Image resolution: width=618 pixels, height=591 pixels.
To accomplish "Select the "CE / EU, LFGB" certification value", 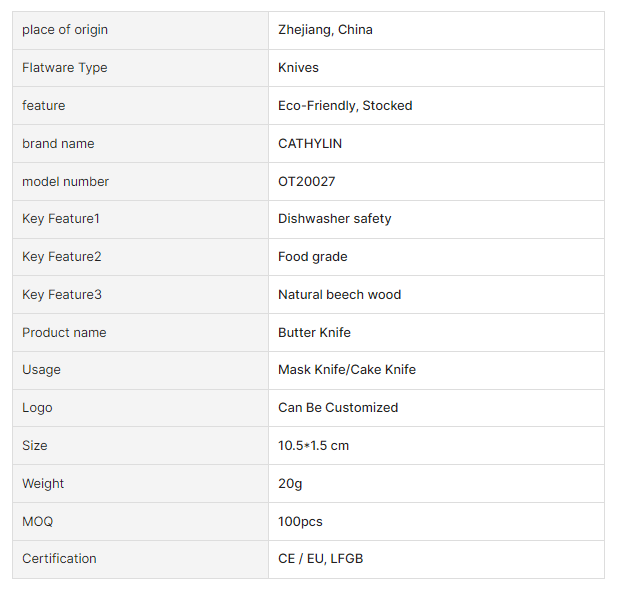I will tap(320, 559).
